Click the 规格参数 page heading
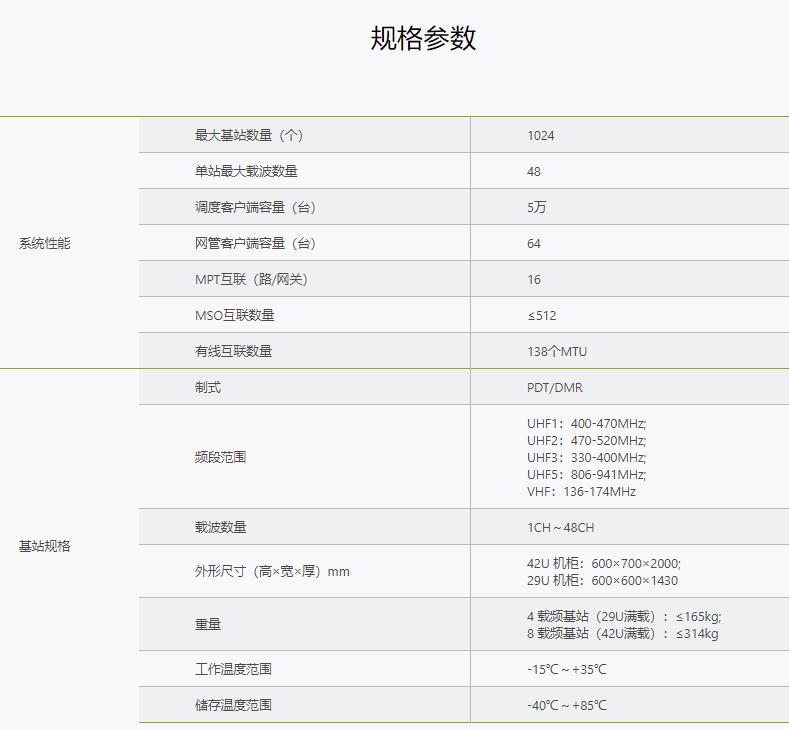789x729 pixels. point(423,38)
